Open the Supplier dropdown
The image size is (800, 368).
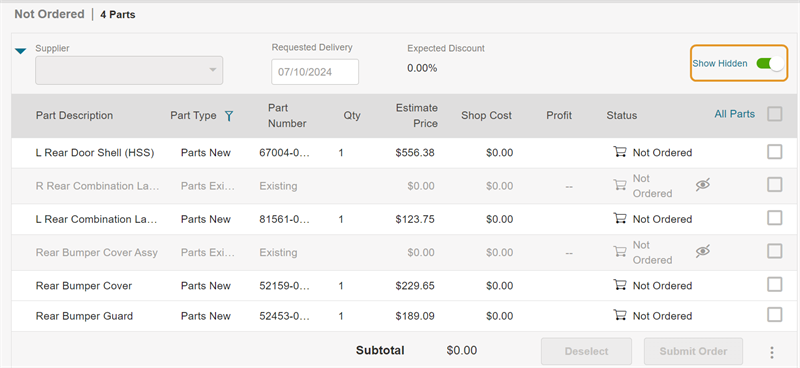pos(129,70)
